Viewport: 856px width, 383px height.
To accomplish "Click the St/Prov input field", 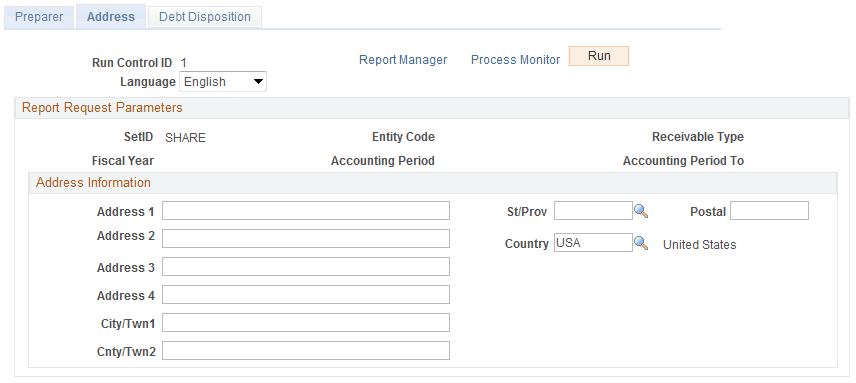I will pos(593,211).
